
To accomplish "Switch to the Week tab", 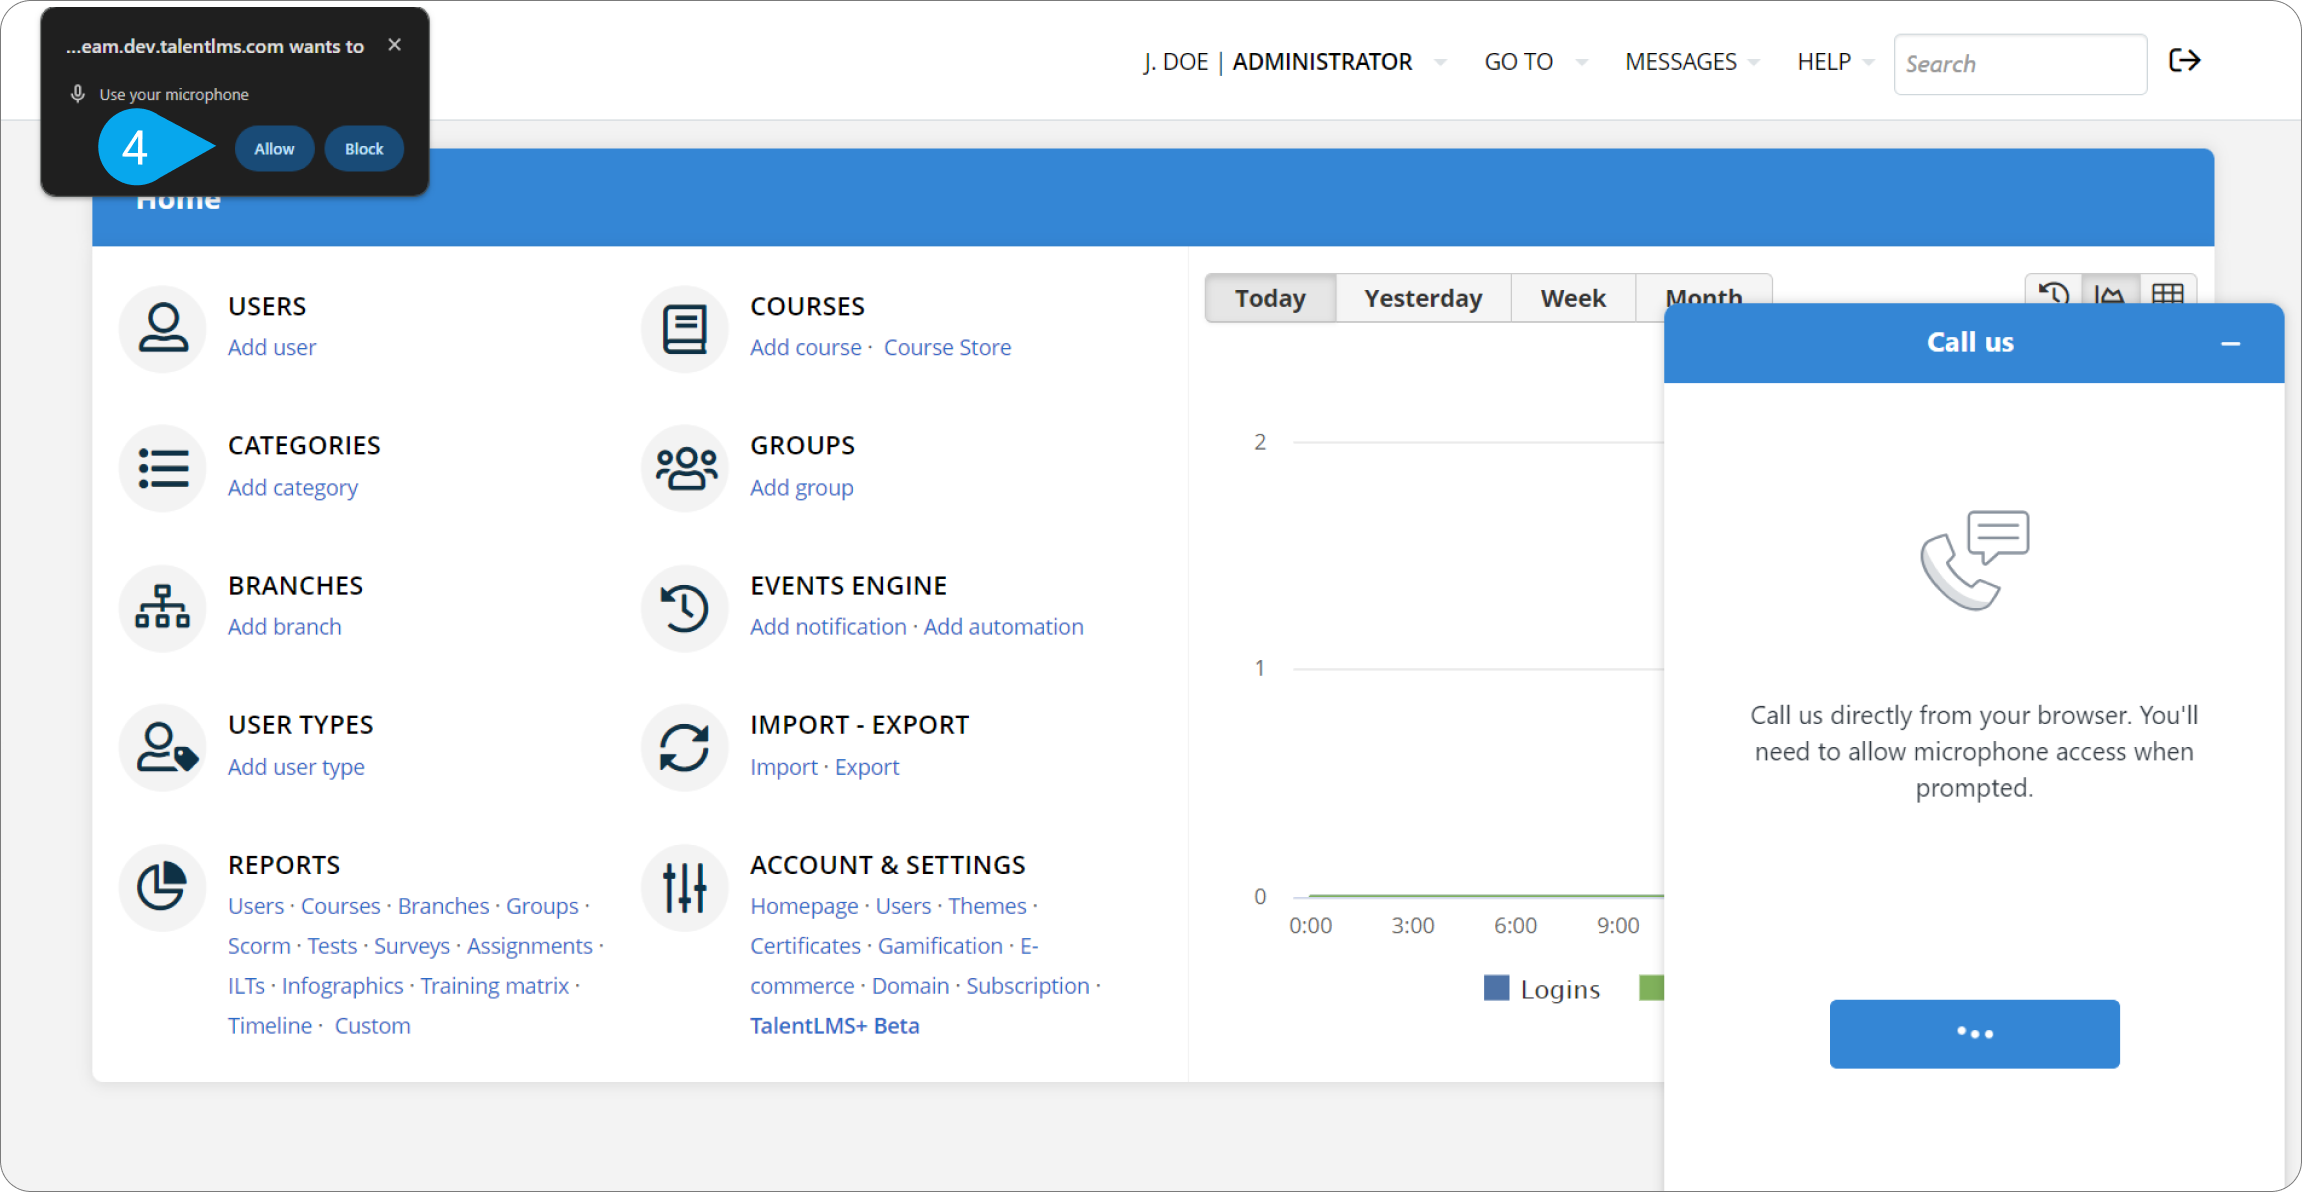I will click(1573, 298).
